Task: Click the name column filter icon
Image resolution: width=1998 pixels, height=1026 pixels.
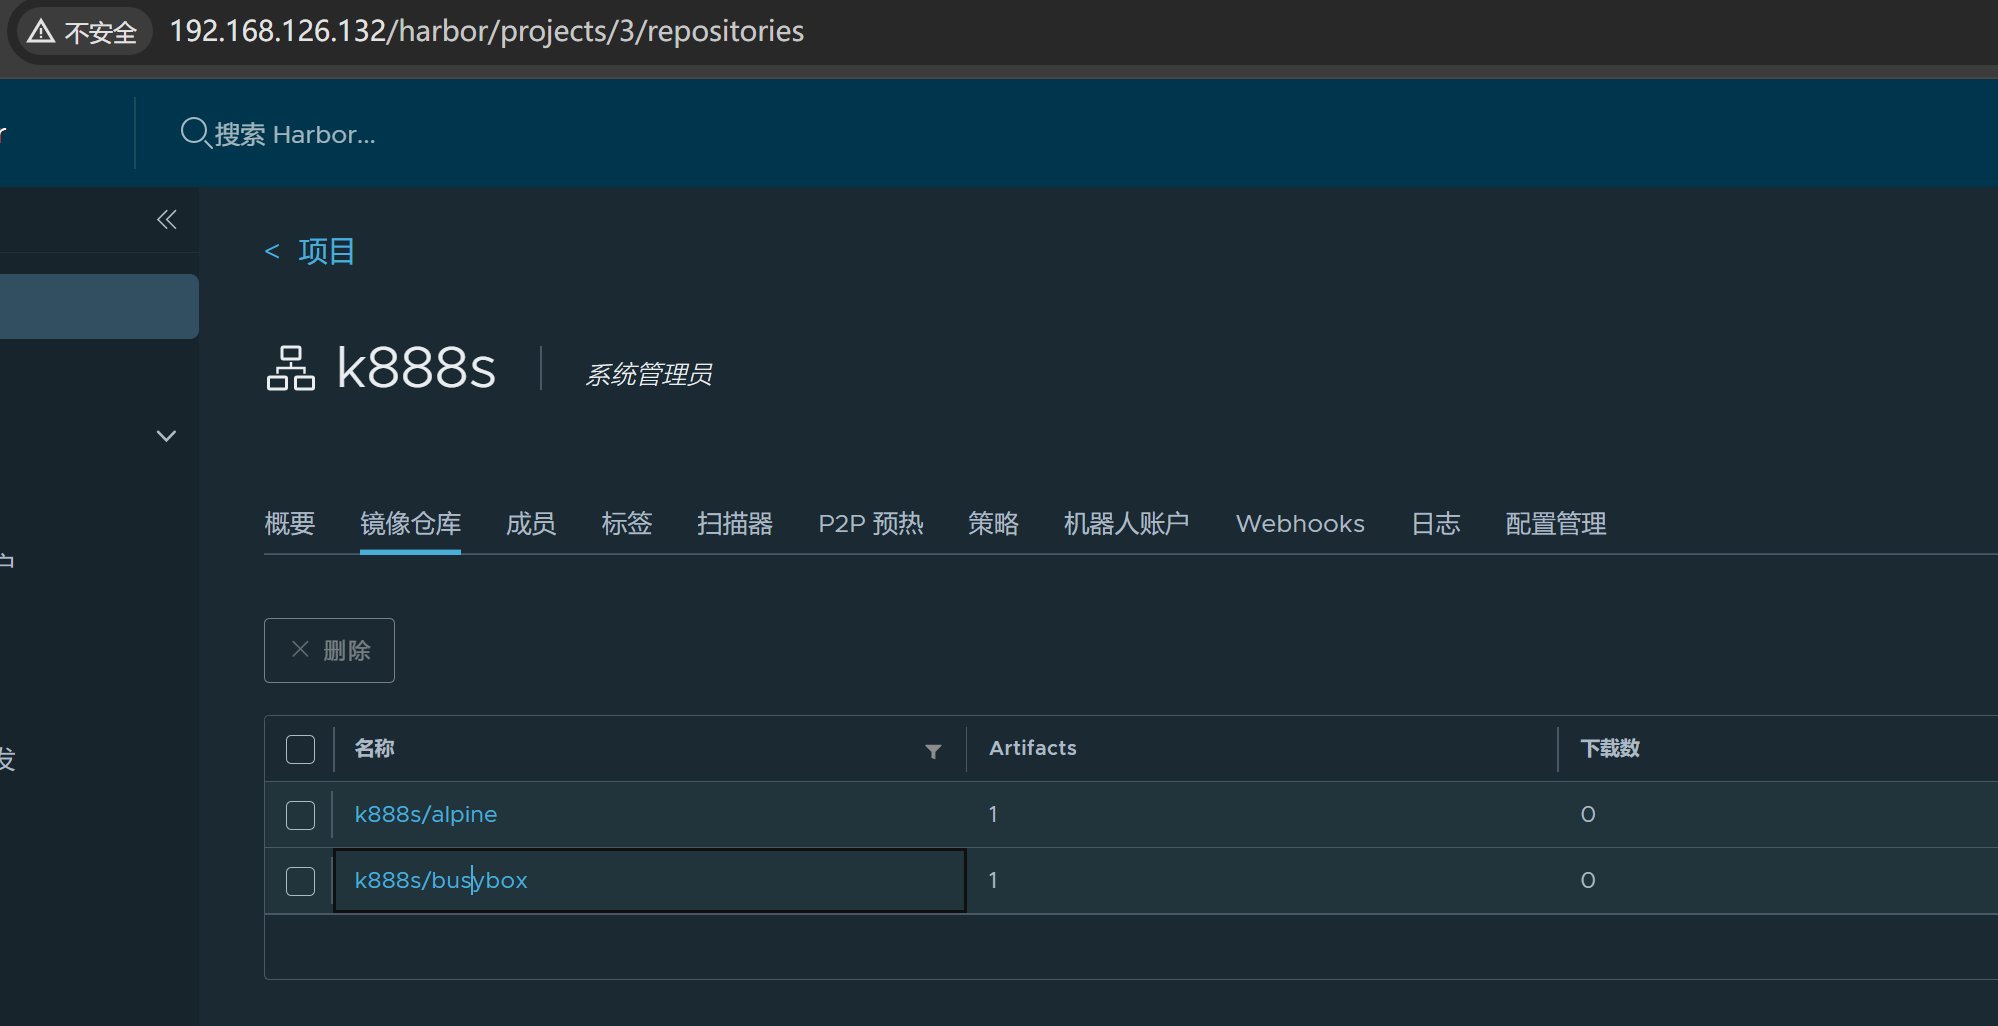Action: (x=933, y=751)
